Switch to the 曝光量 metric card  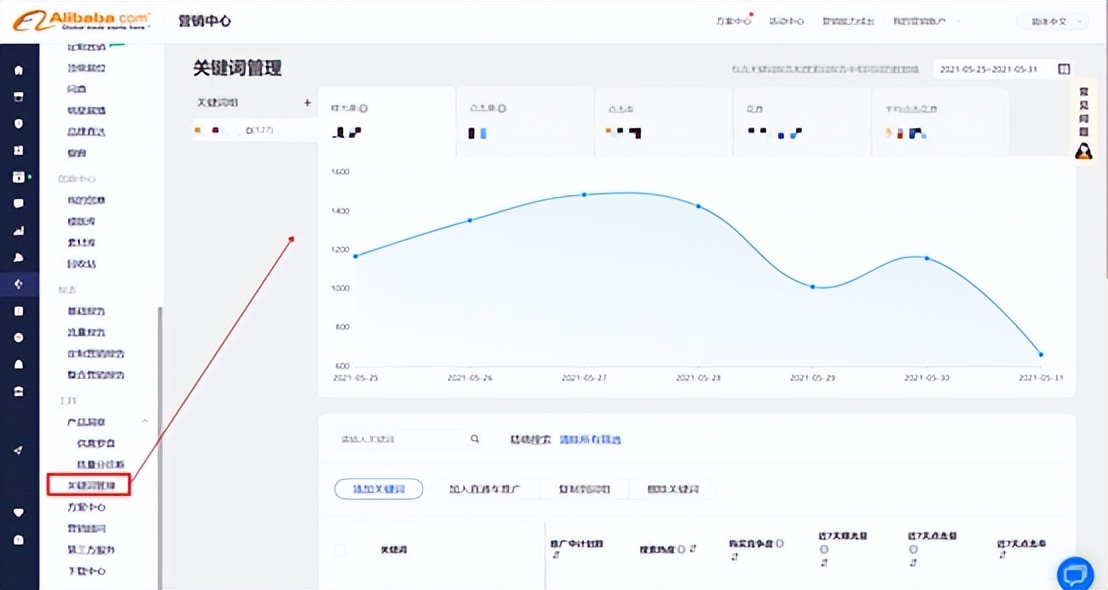click(387, 121)
